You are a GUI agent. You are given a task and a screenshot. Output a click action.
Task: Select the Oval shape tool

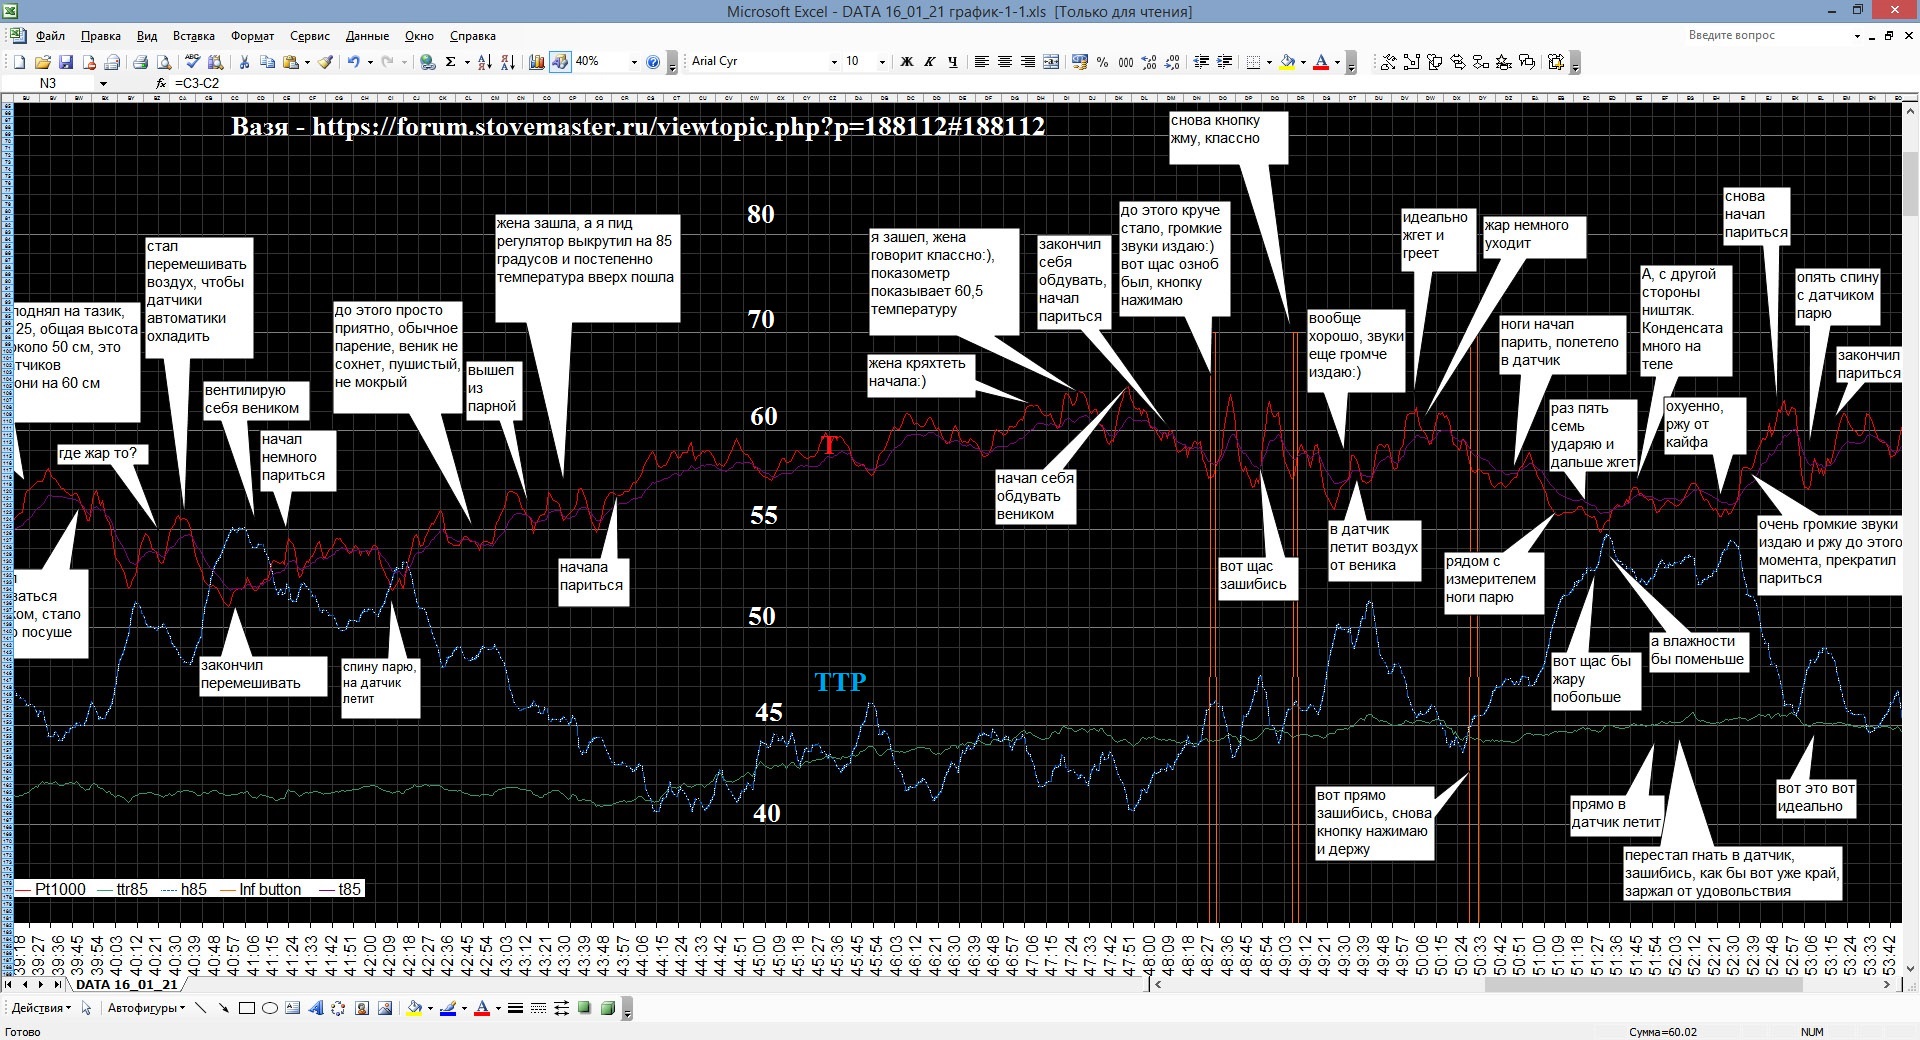pyautogui.click(x=269, y=1008)
